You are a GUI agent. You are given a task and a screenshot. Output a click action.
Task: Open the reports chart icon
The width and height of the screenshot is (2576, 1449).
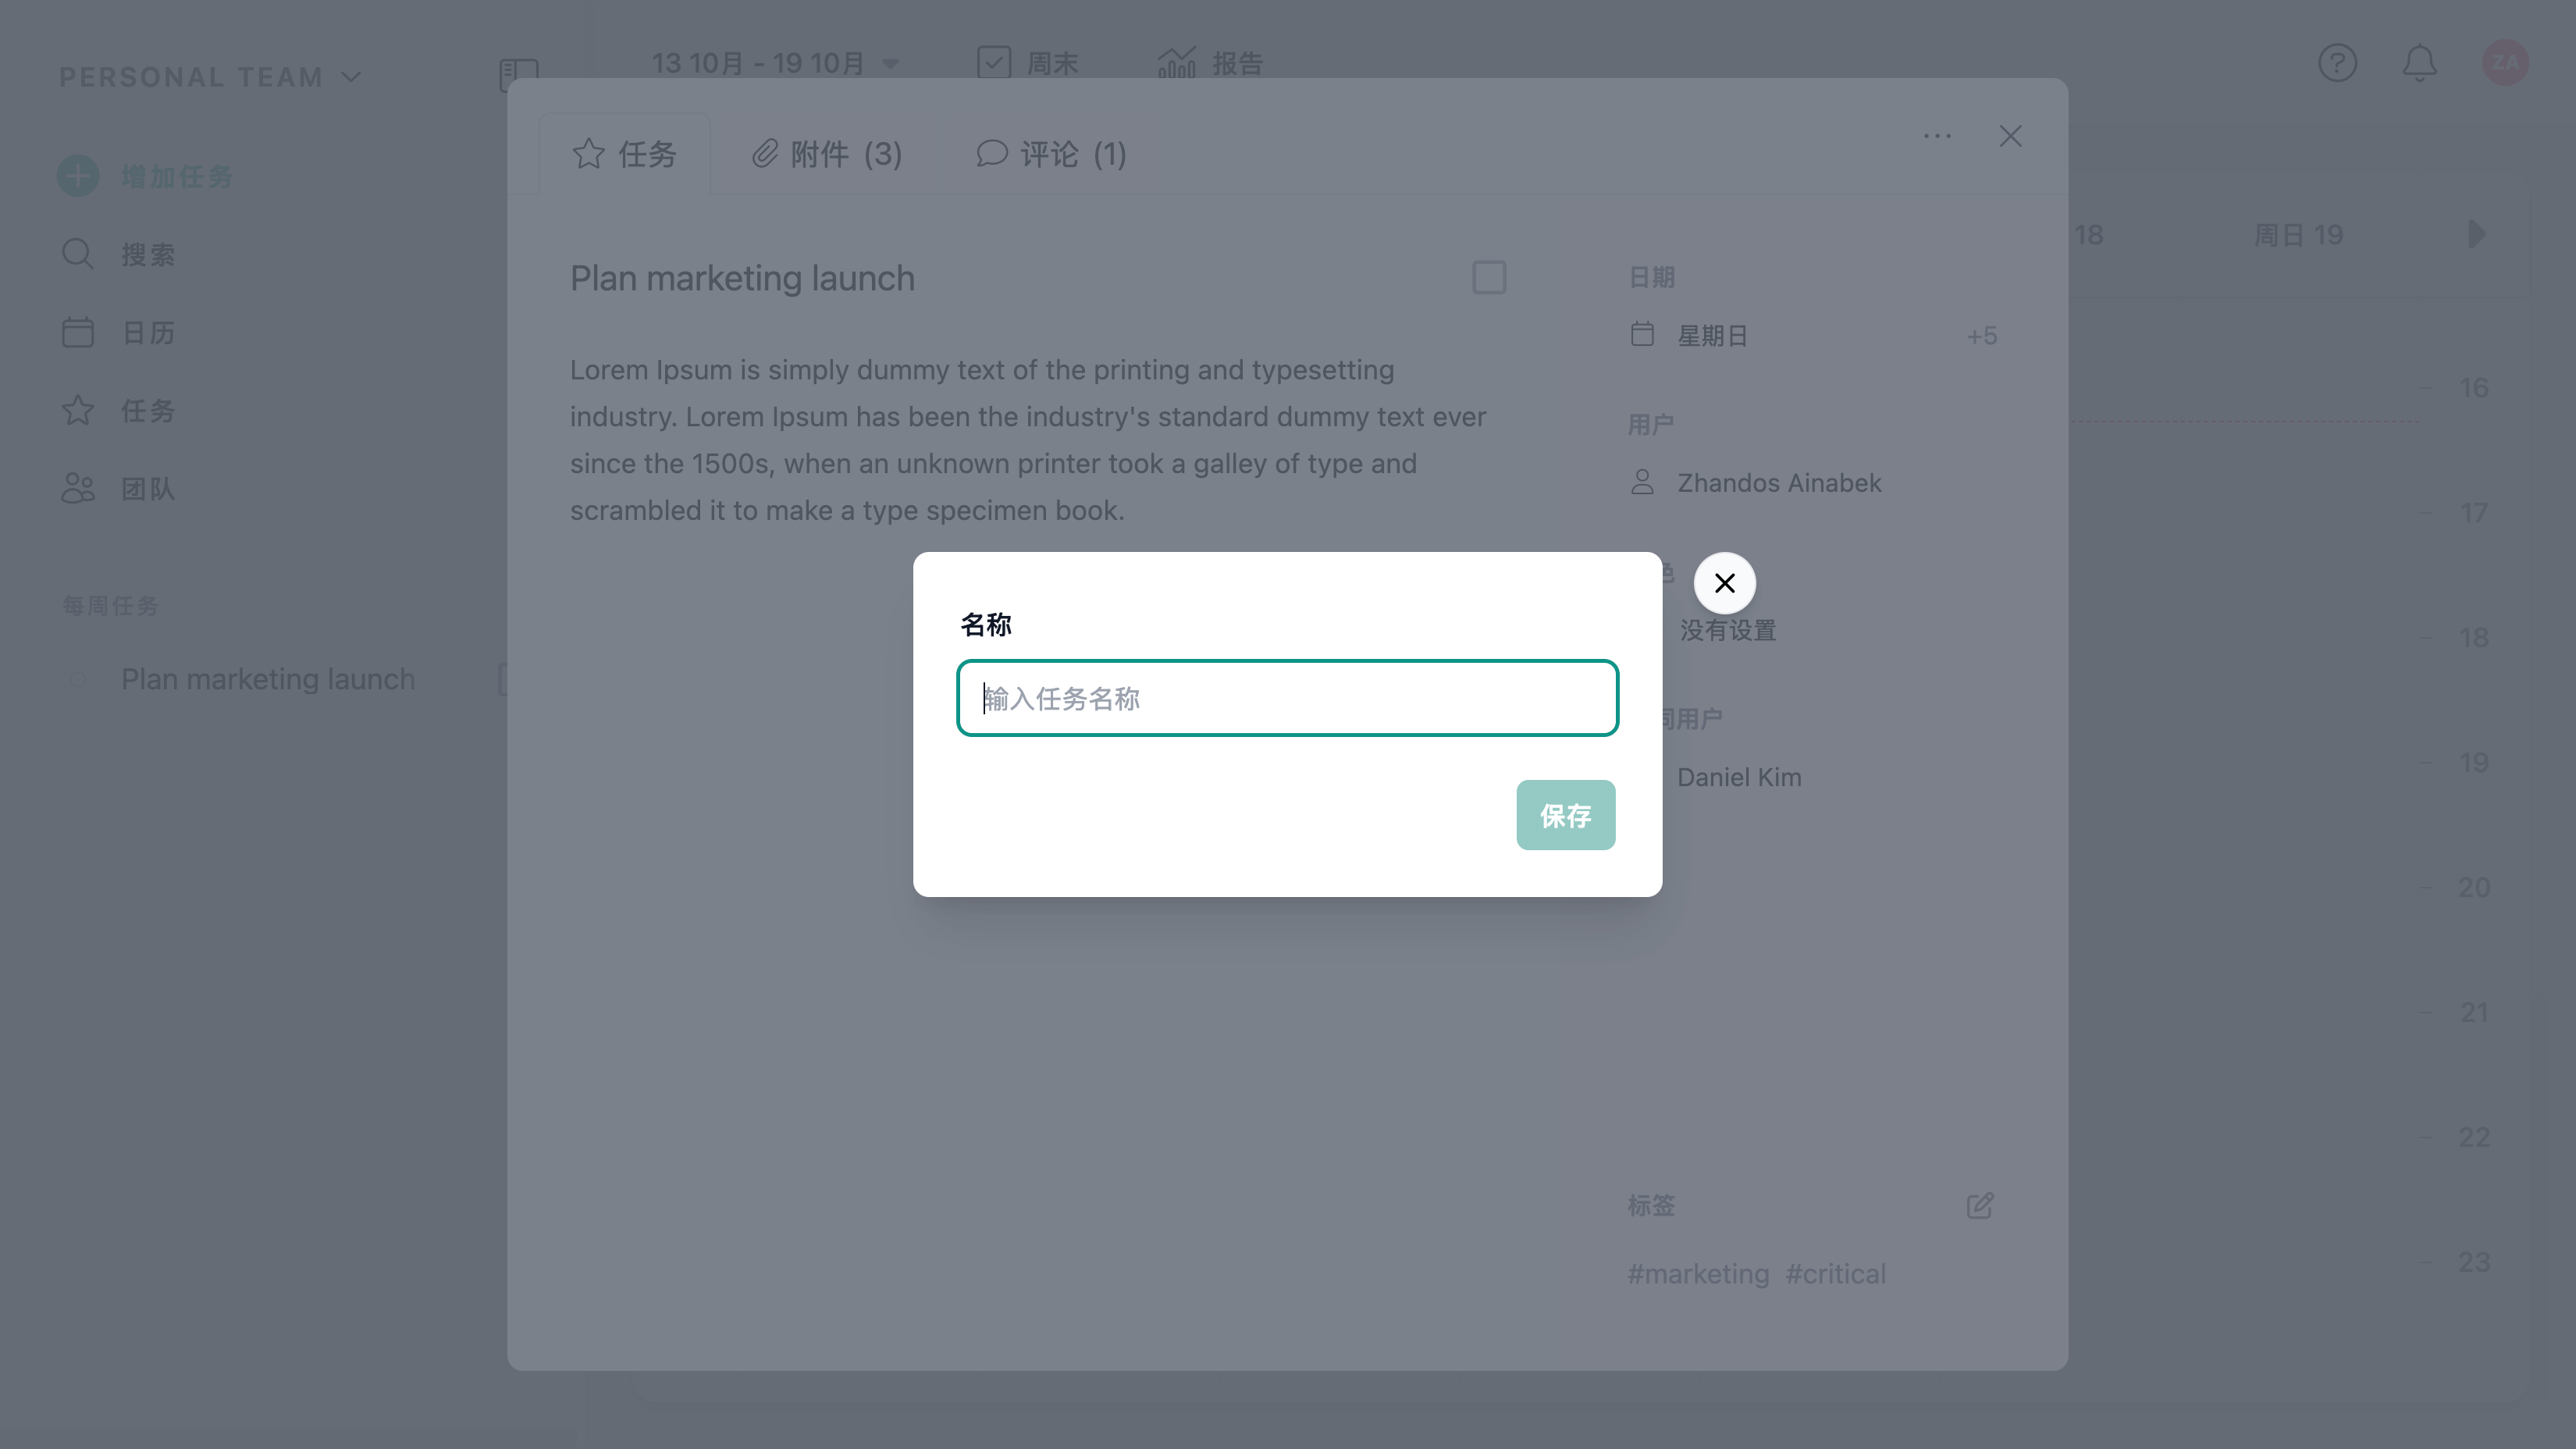coord(1177,63)
